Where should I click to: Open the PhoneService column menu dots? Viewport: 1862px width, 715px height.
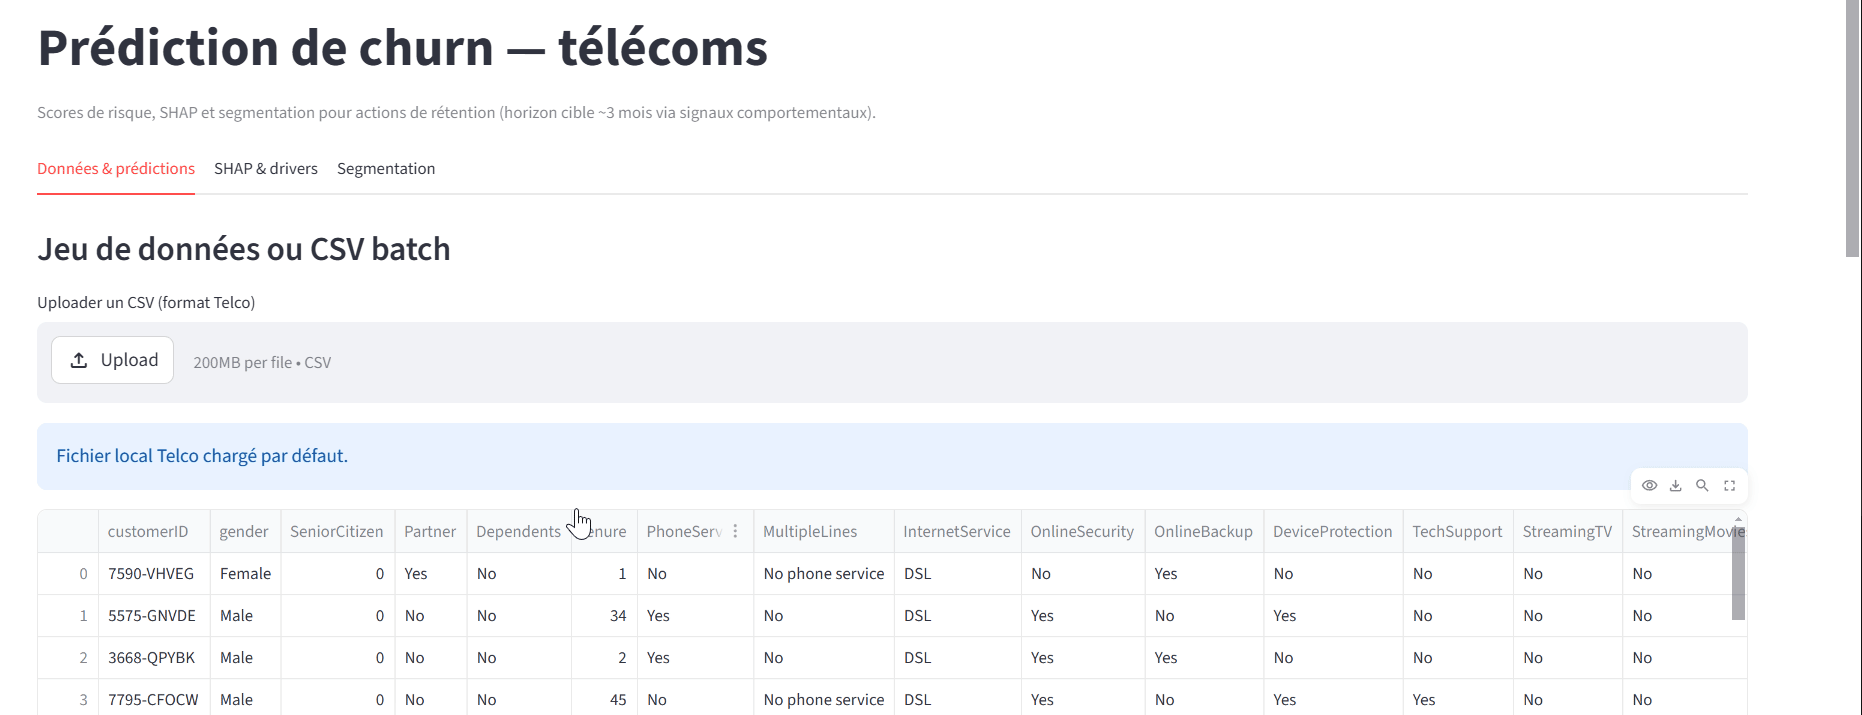coord(735,531)
